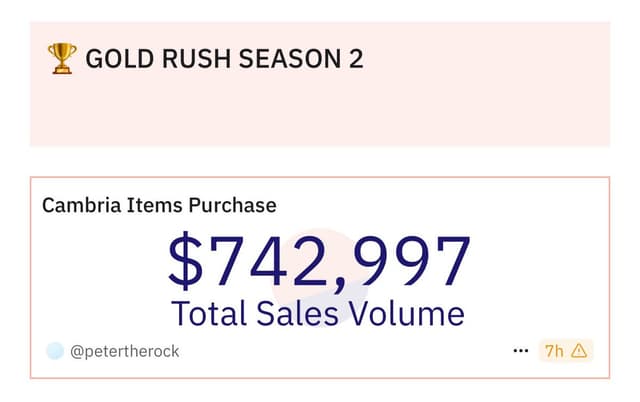This screenshot has height=402, width=640.
Task: Click the word "SEASON" in the banner
Action: pyautogui.click(x=290, y=59)
